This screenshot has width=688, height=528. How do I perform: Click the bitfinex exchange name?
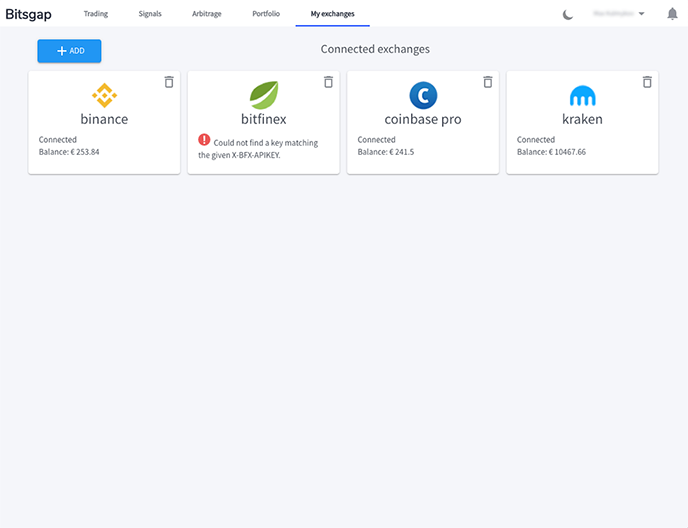tap(264, 119)
